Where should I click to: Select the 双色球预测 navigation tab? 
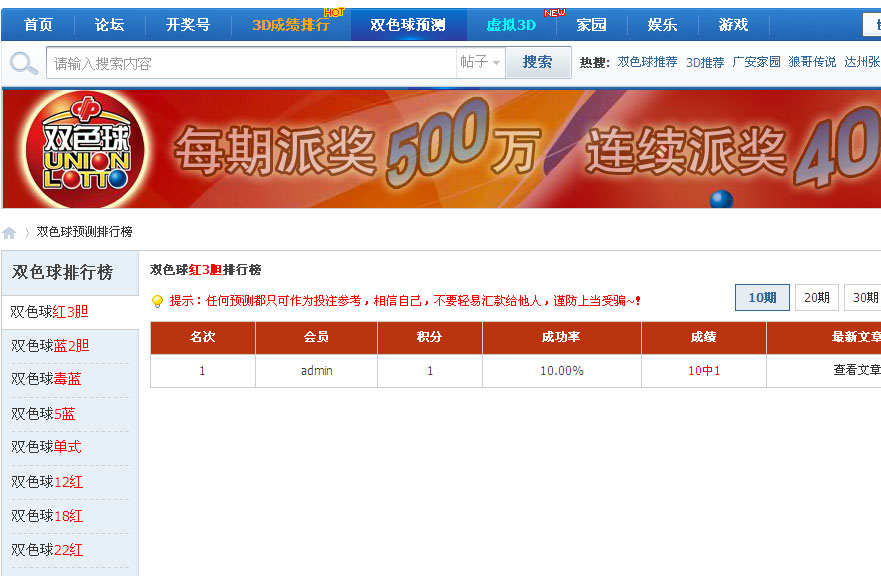point(408,25)
